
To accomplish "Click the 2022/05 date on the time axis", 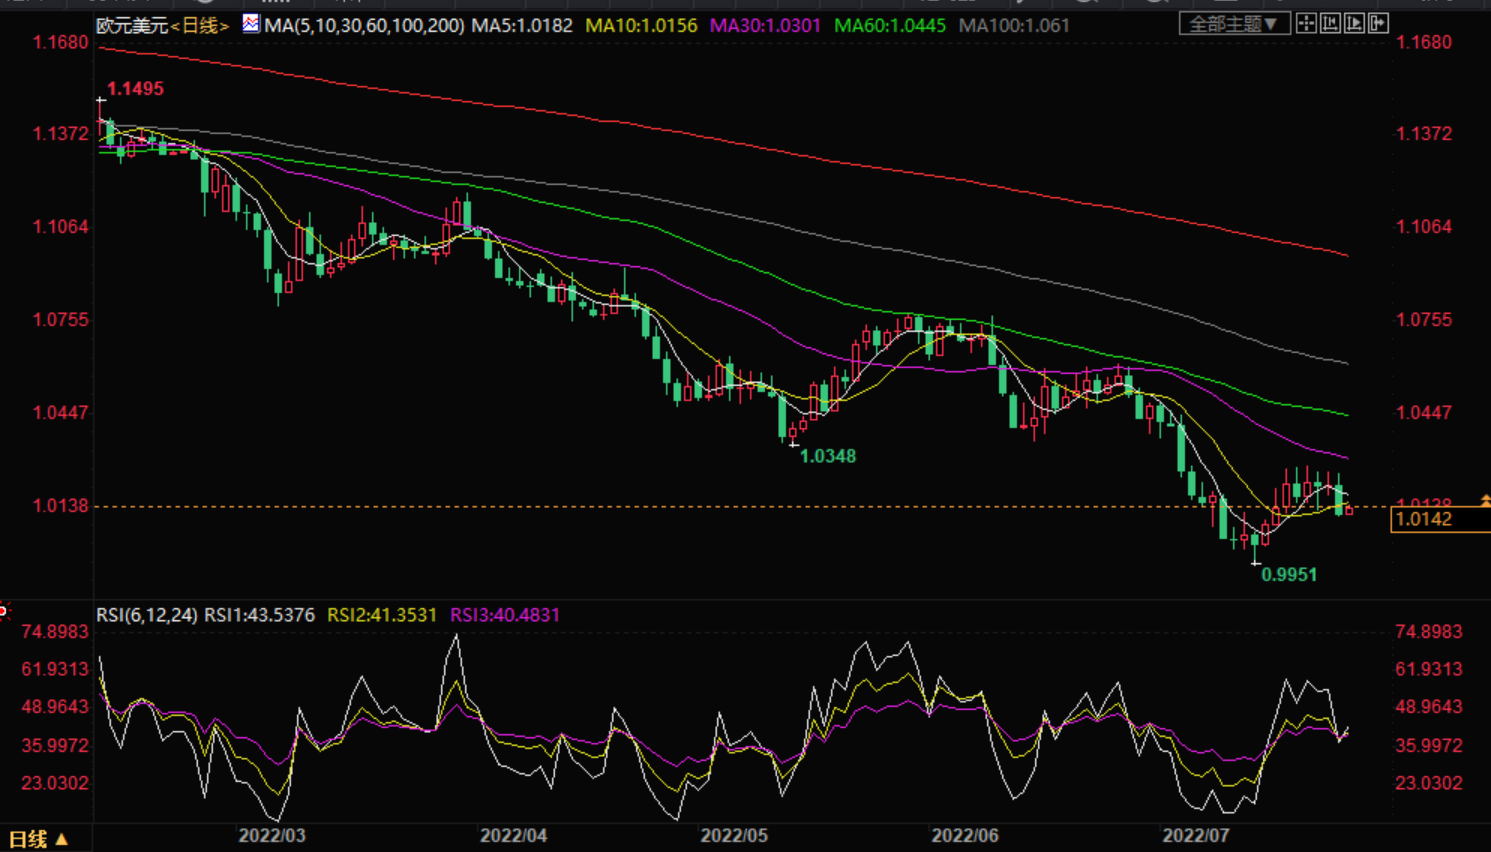I will click(x=734, y=835).
